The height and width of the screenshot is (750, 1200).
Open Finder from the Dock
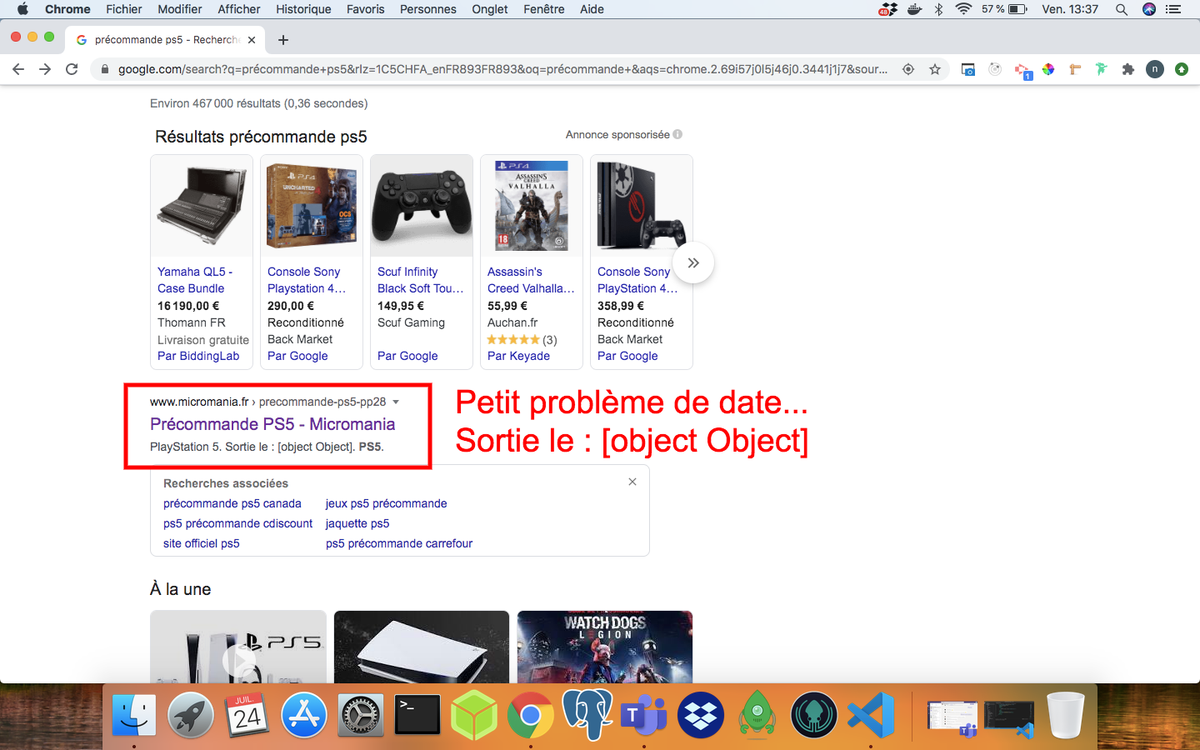[x=133, y=714]
